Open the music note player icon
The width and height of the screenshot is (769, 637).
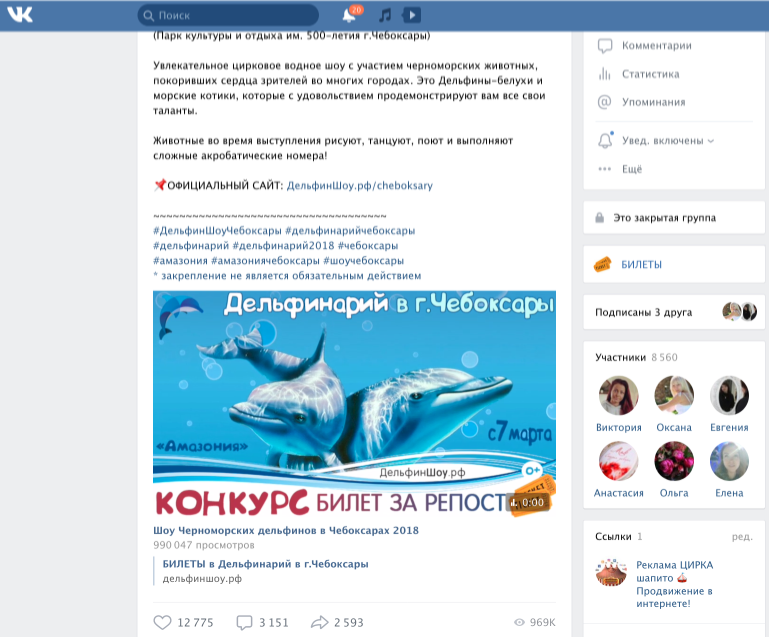pos(385,15)
